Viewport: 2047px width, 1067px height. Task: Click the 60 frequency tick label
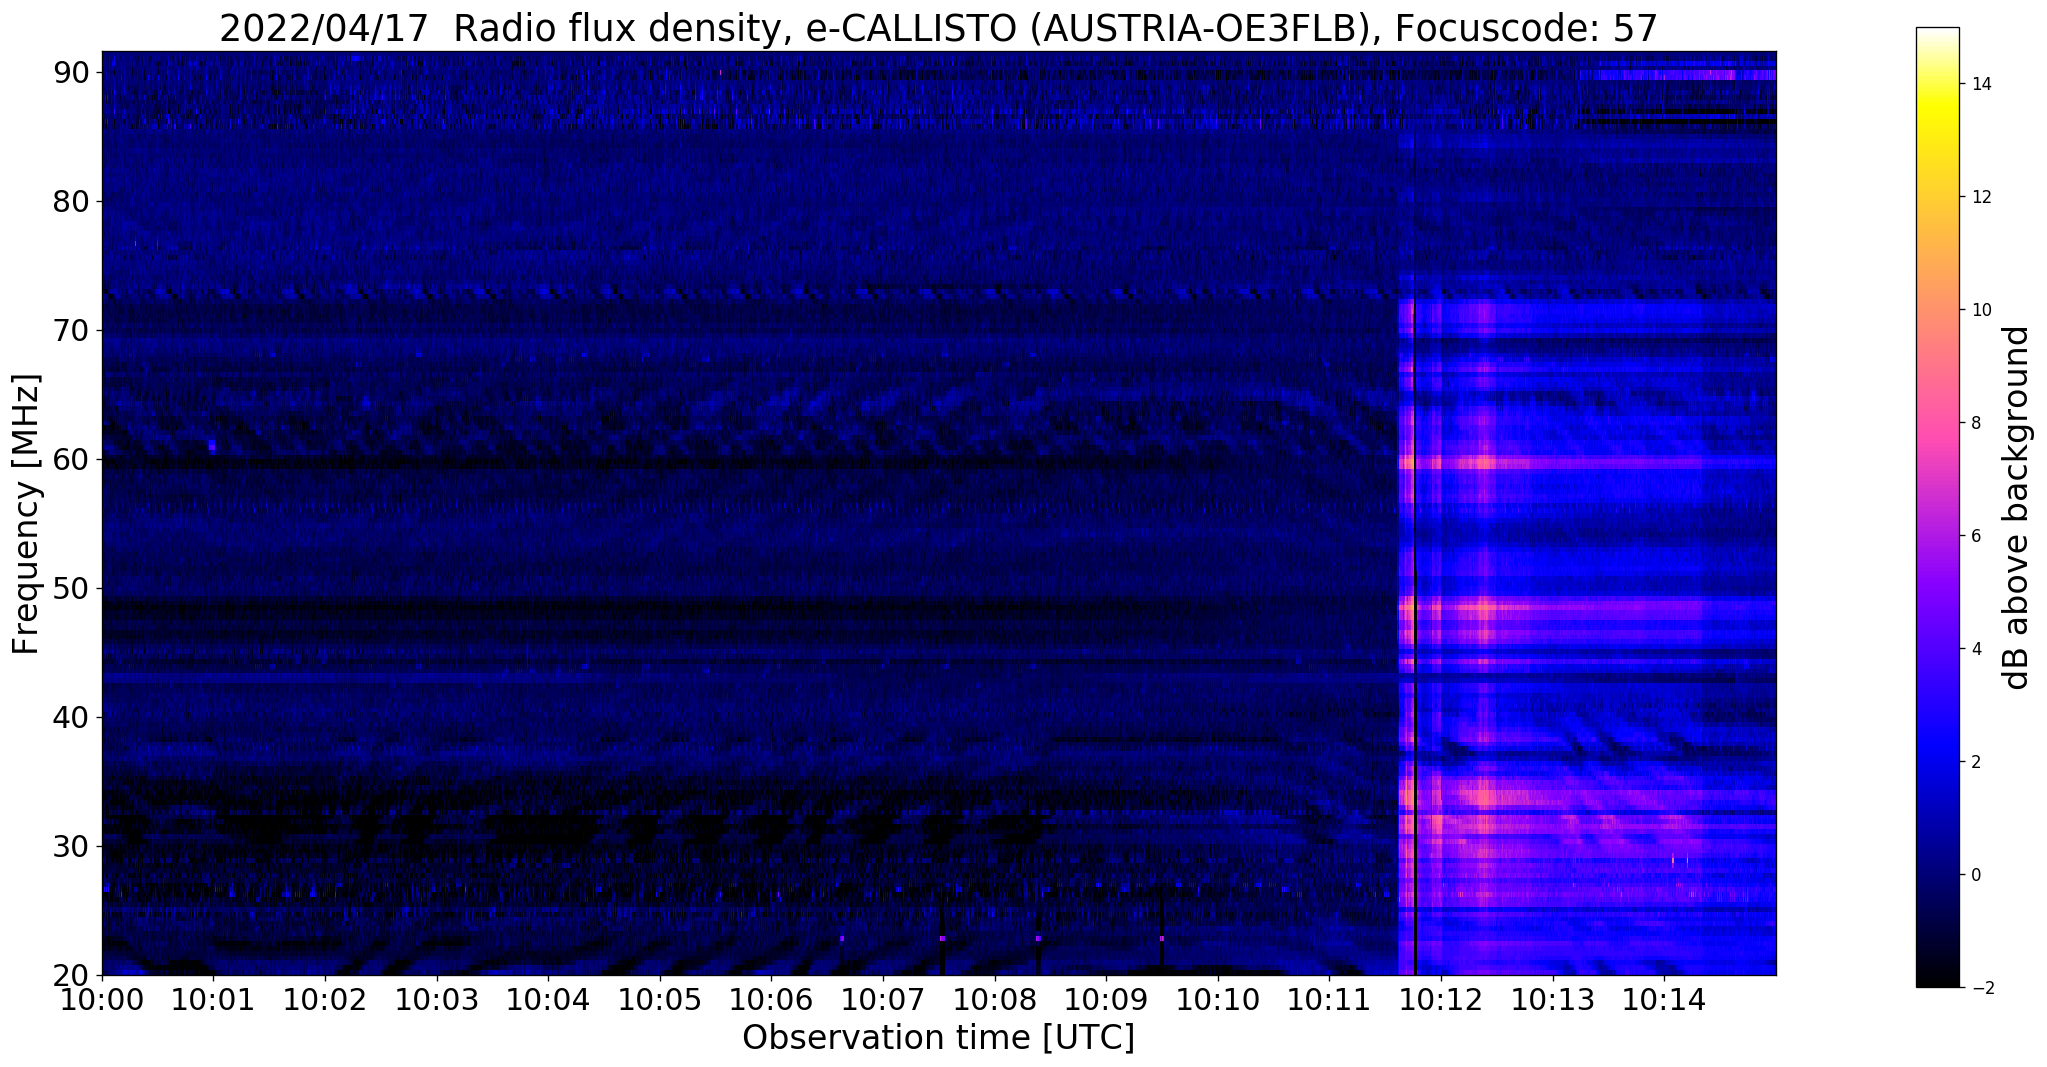coord(71,459)
